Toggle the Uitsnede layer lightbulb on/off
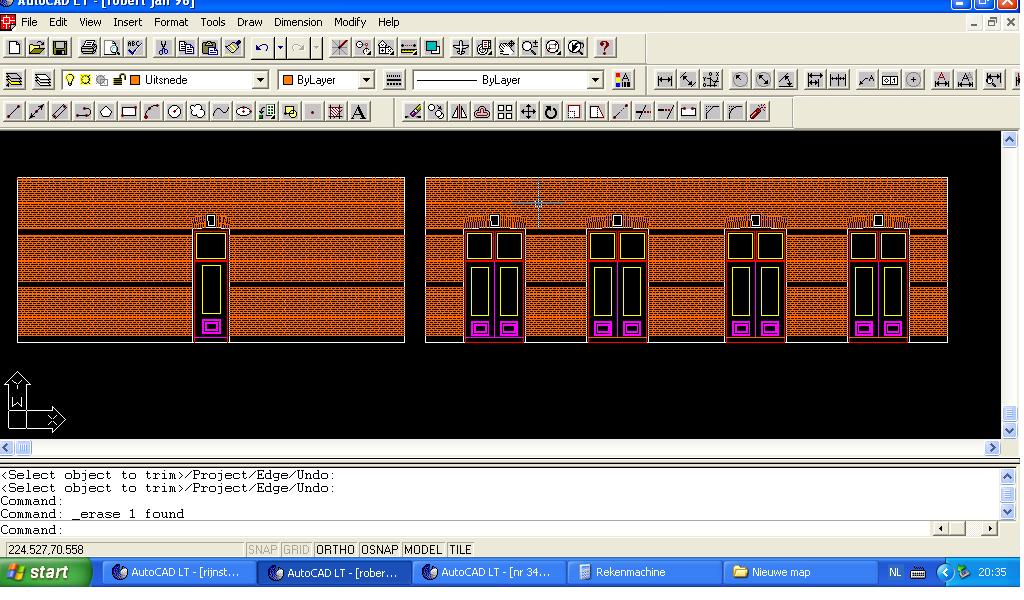Viewport: 1024px width, 600px height. click(x=70, y=80)
